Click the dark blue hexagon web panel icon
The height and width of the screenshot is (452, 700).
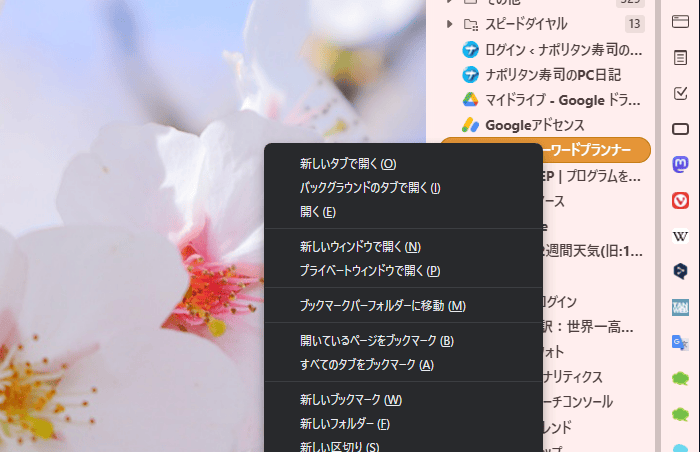[680, 271]
